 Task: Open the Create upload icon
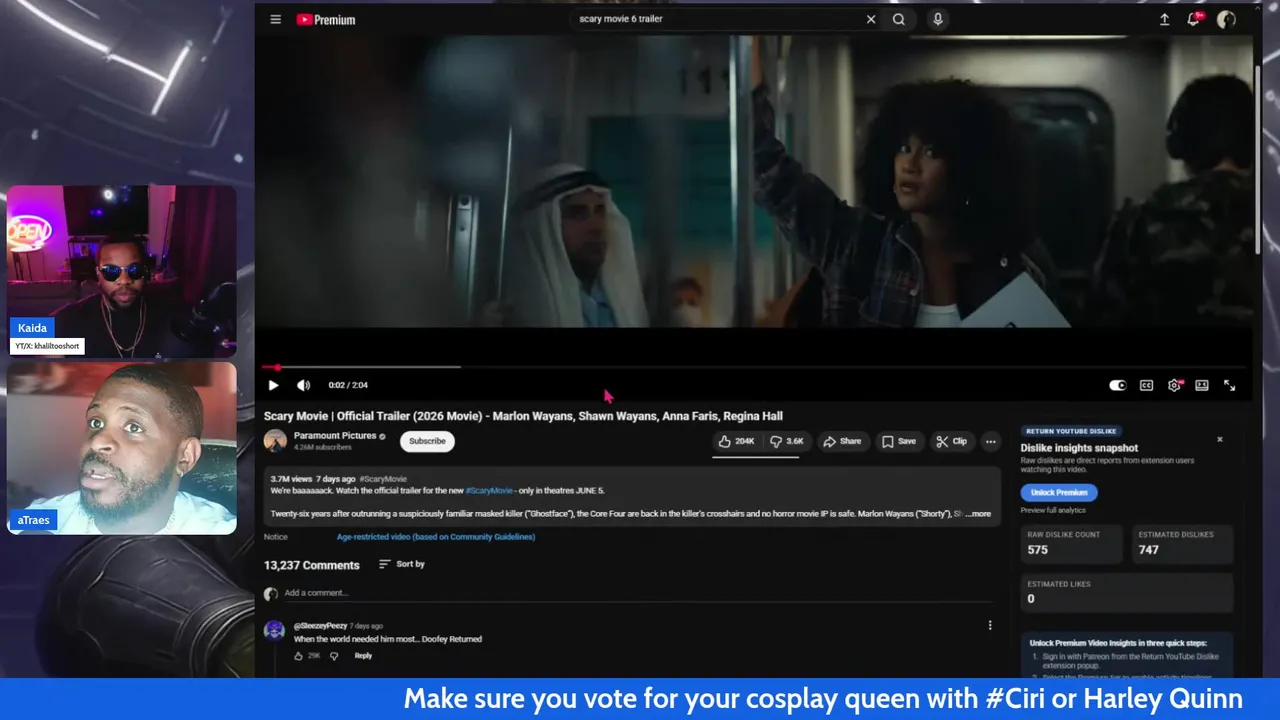[x=1164, y=19]
